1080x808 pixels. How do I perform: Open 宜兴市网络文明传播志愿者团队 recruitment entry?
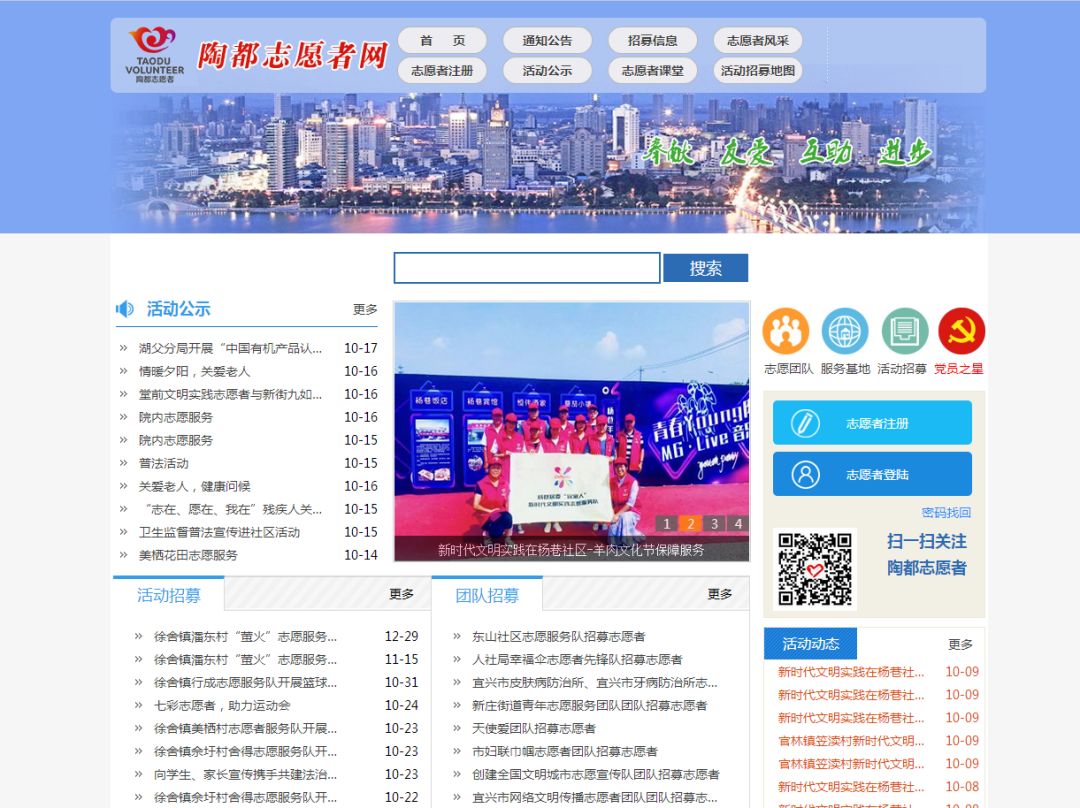(594, 797)
